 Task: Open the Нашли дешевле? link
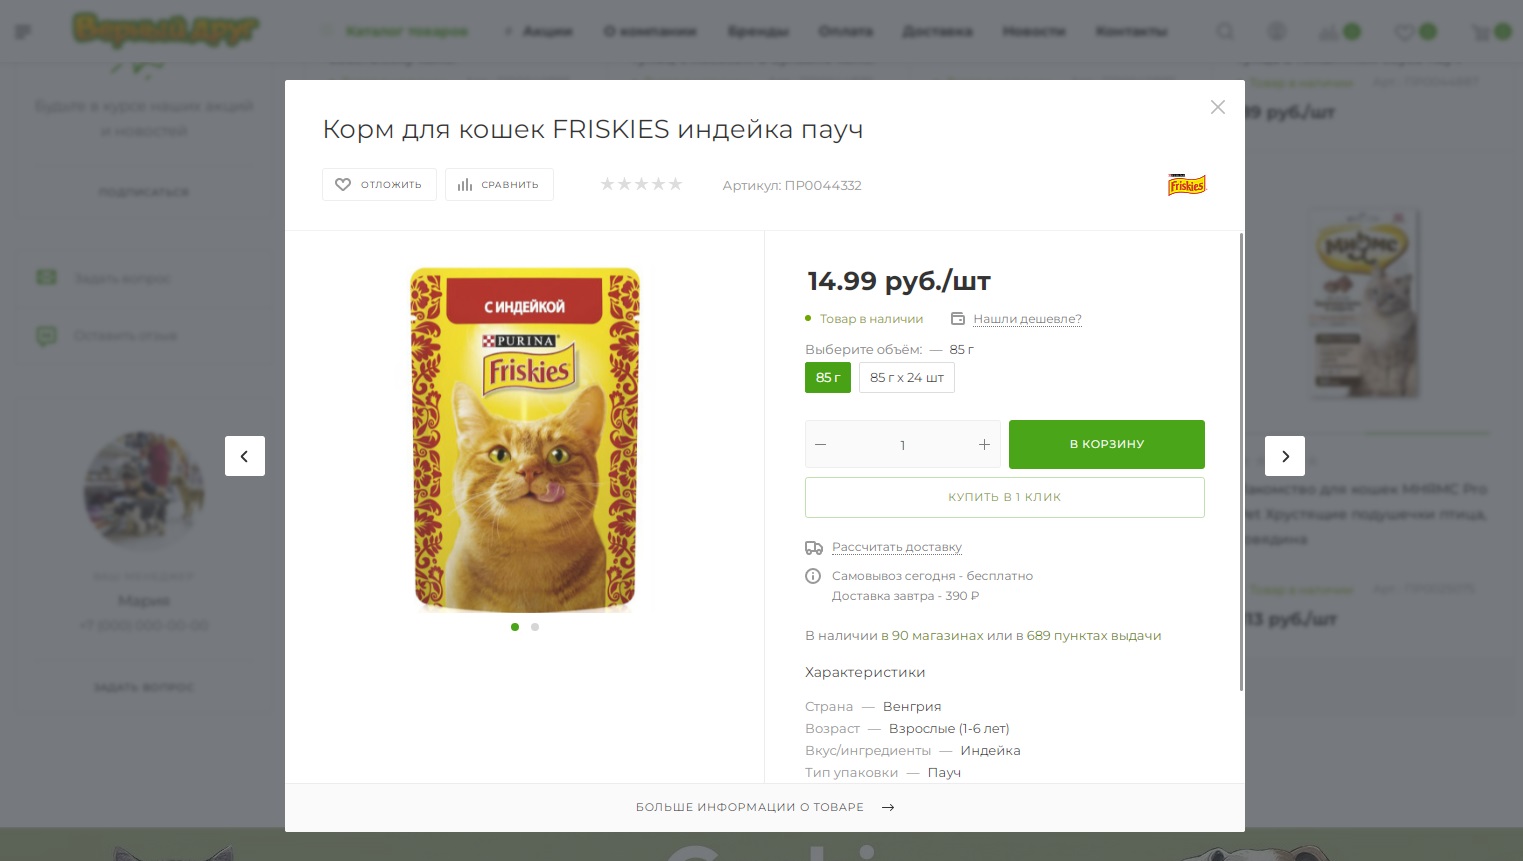[1027, 319]
